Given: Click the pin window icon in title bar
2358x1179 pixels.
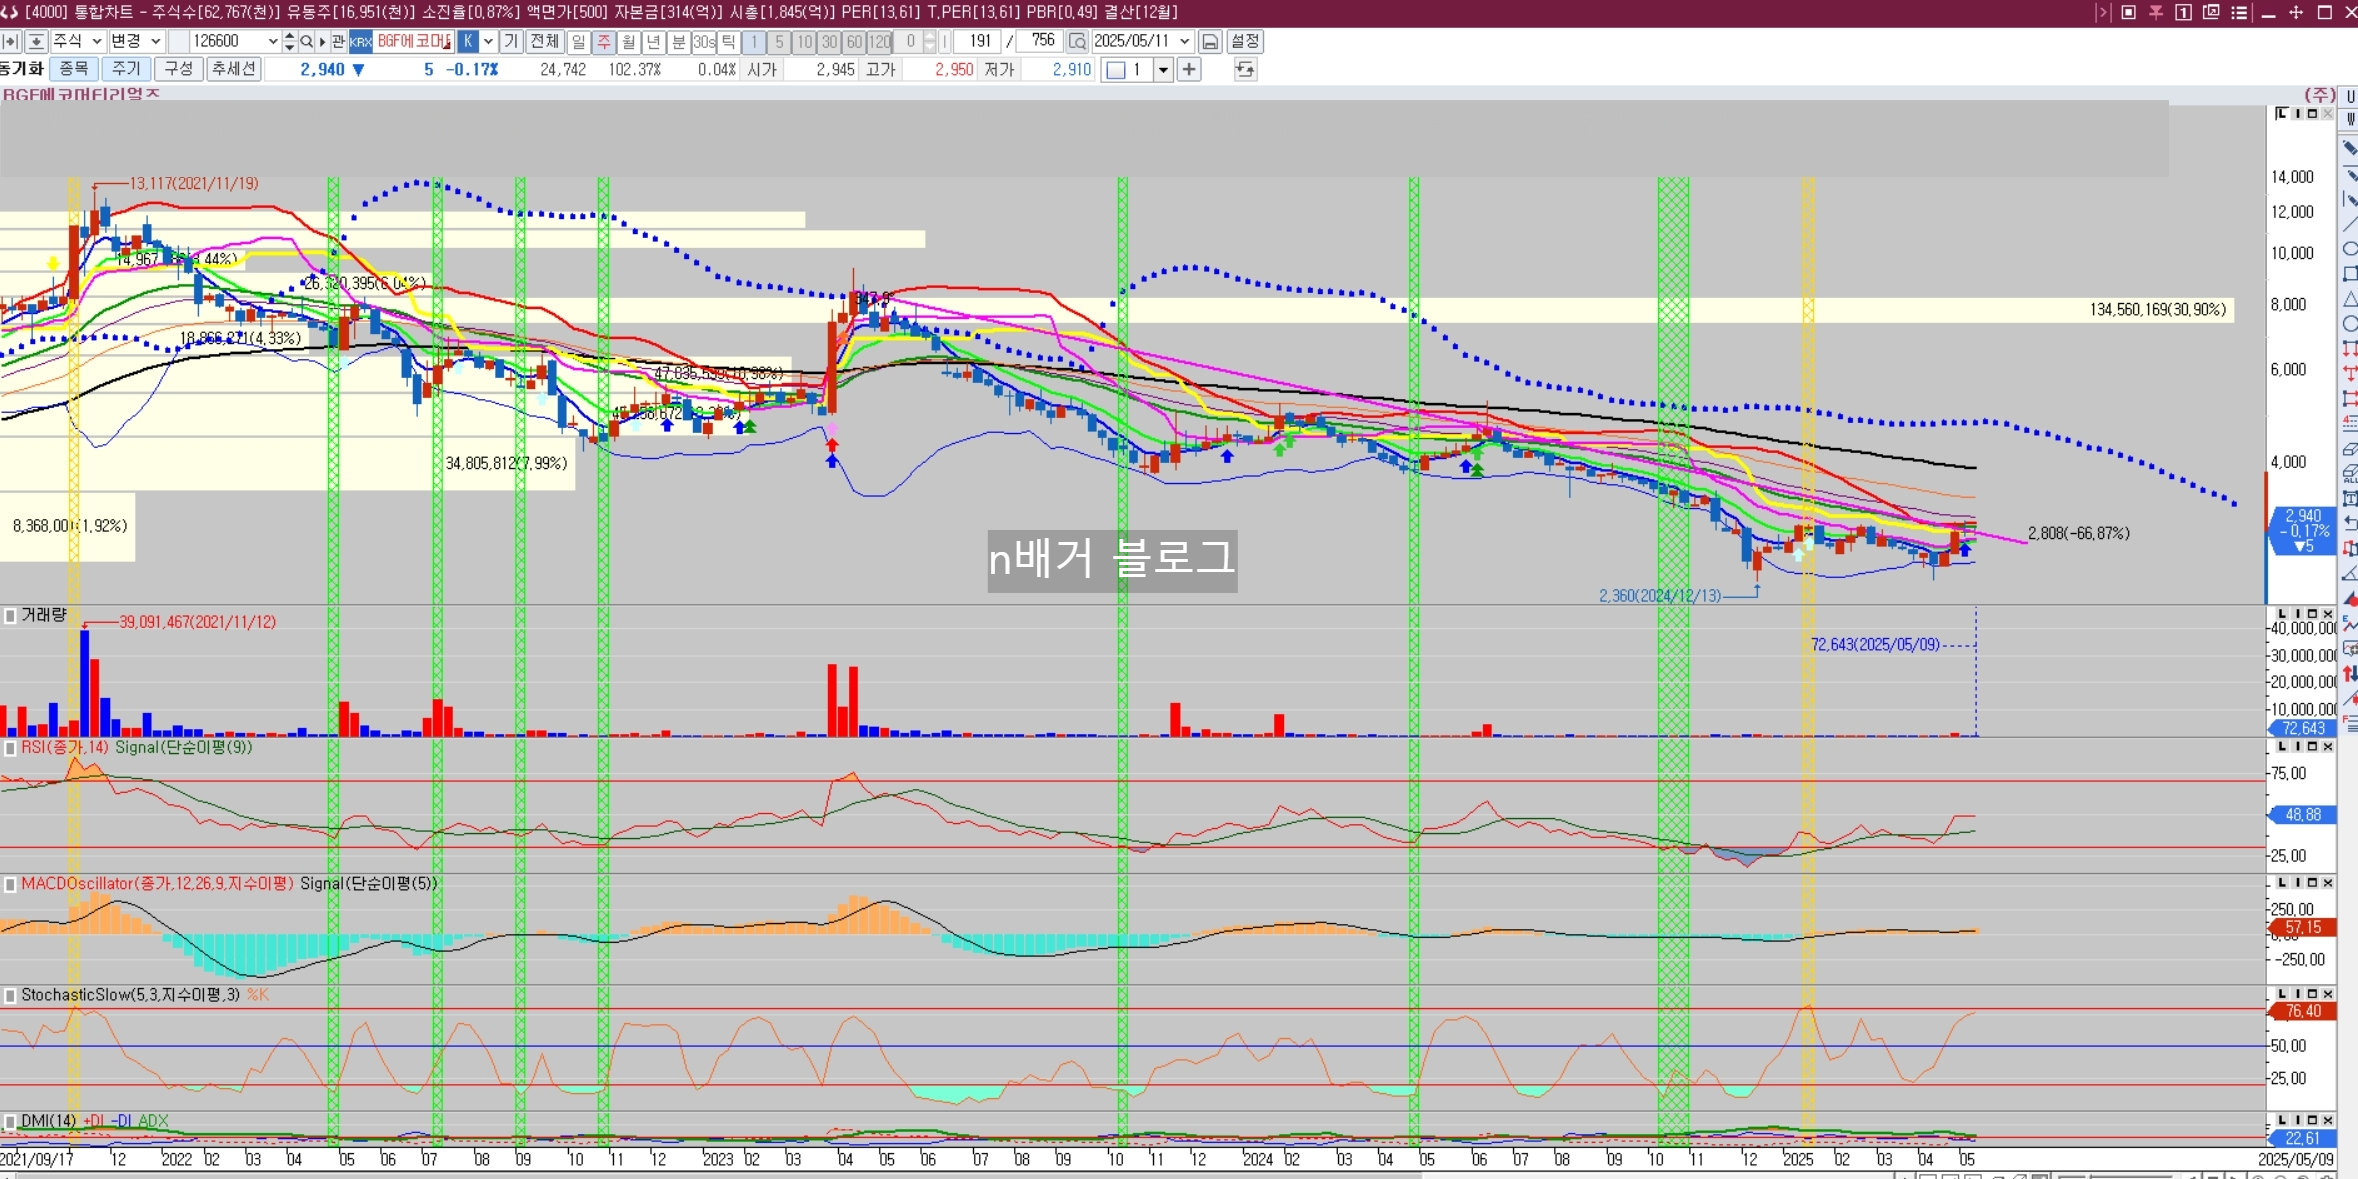Looking at the screenshot, I should pos(2156,12).
